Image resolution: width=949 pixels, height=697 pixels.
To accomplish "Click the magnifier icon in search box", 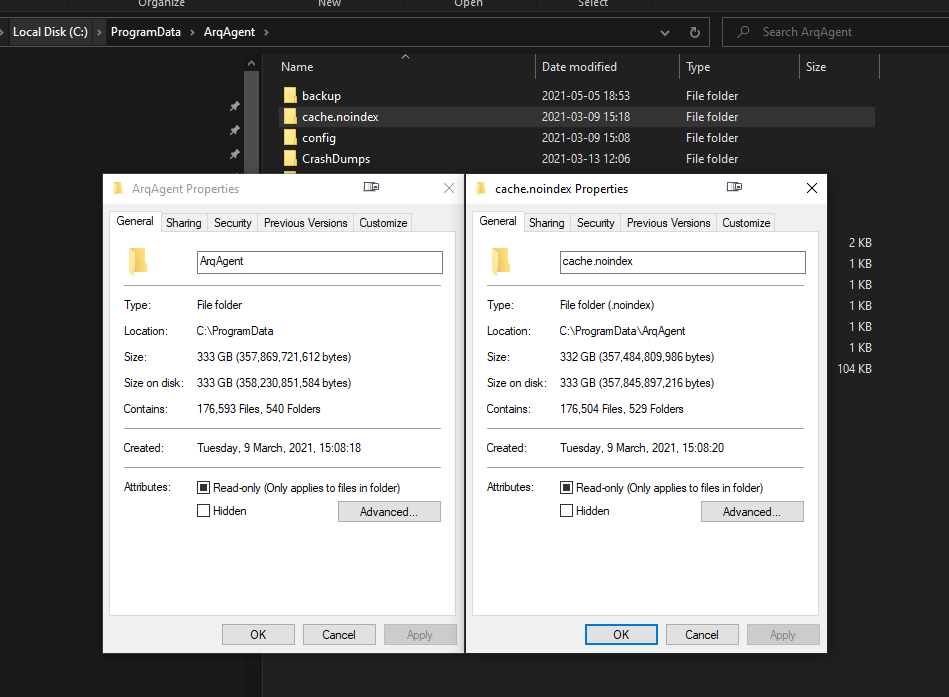I will pyautogui.click(x=743, y=32).
